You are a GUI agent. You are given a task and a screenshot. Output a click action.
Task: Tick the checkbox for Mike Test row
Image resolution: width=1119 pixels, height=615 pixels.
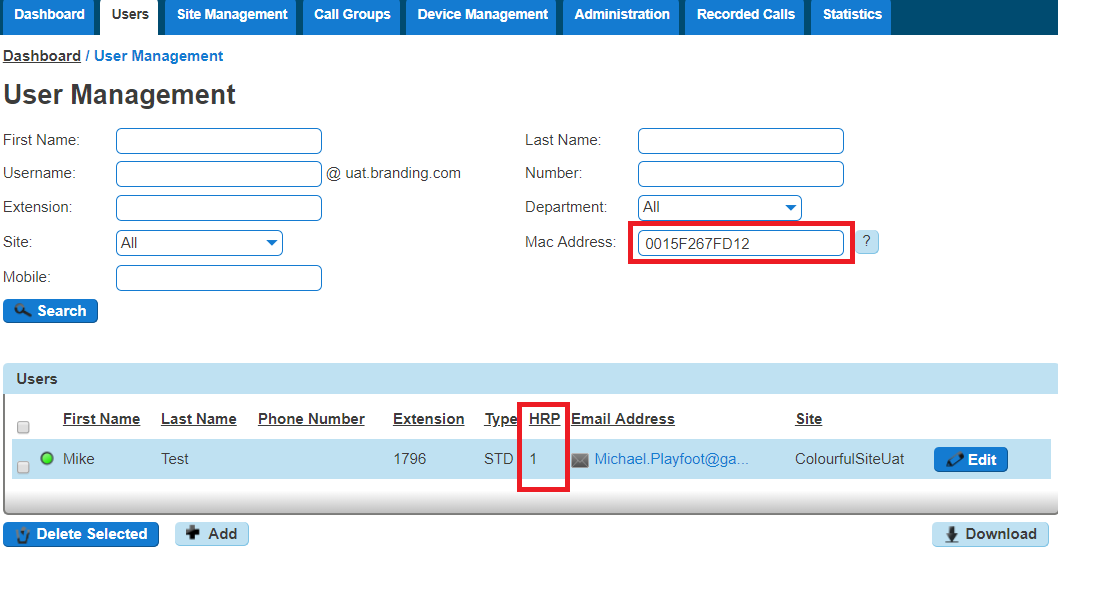(x=24, y=467)
